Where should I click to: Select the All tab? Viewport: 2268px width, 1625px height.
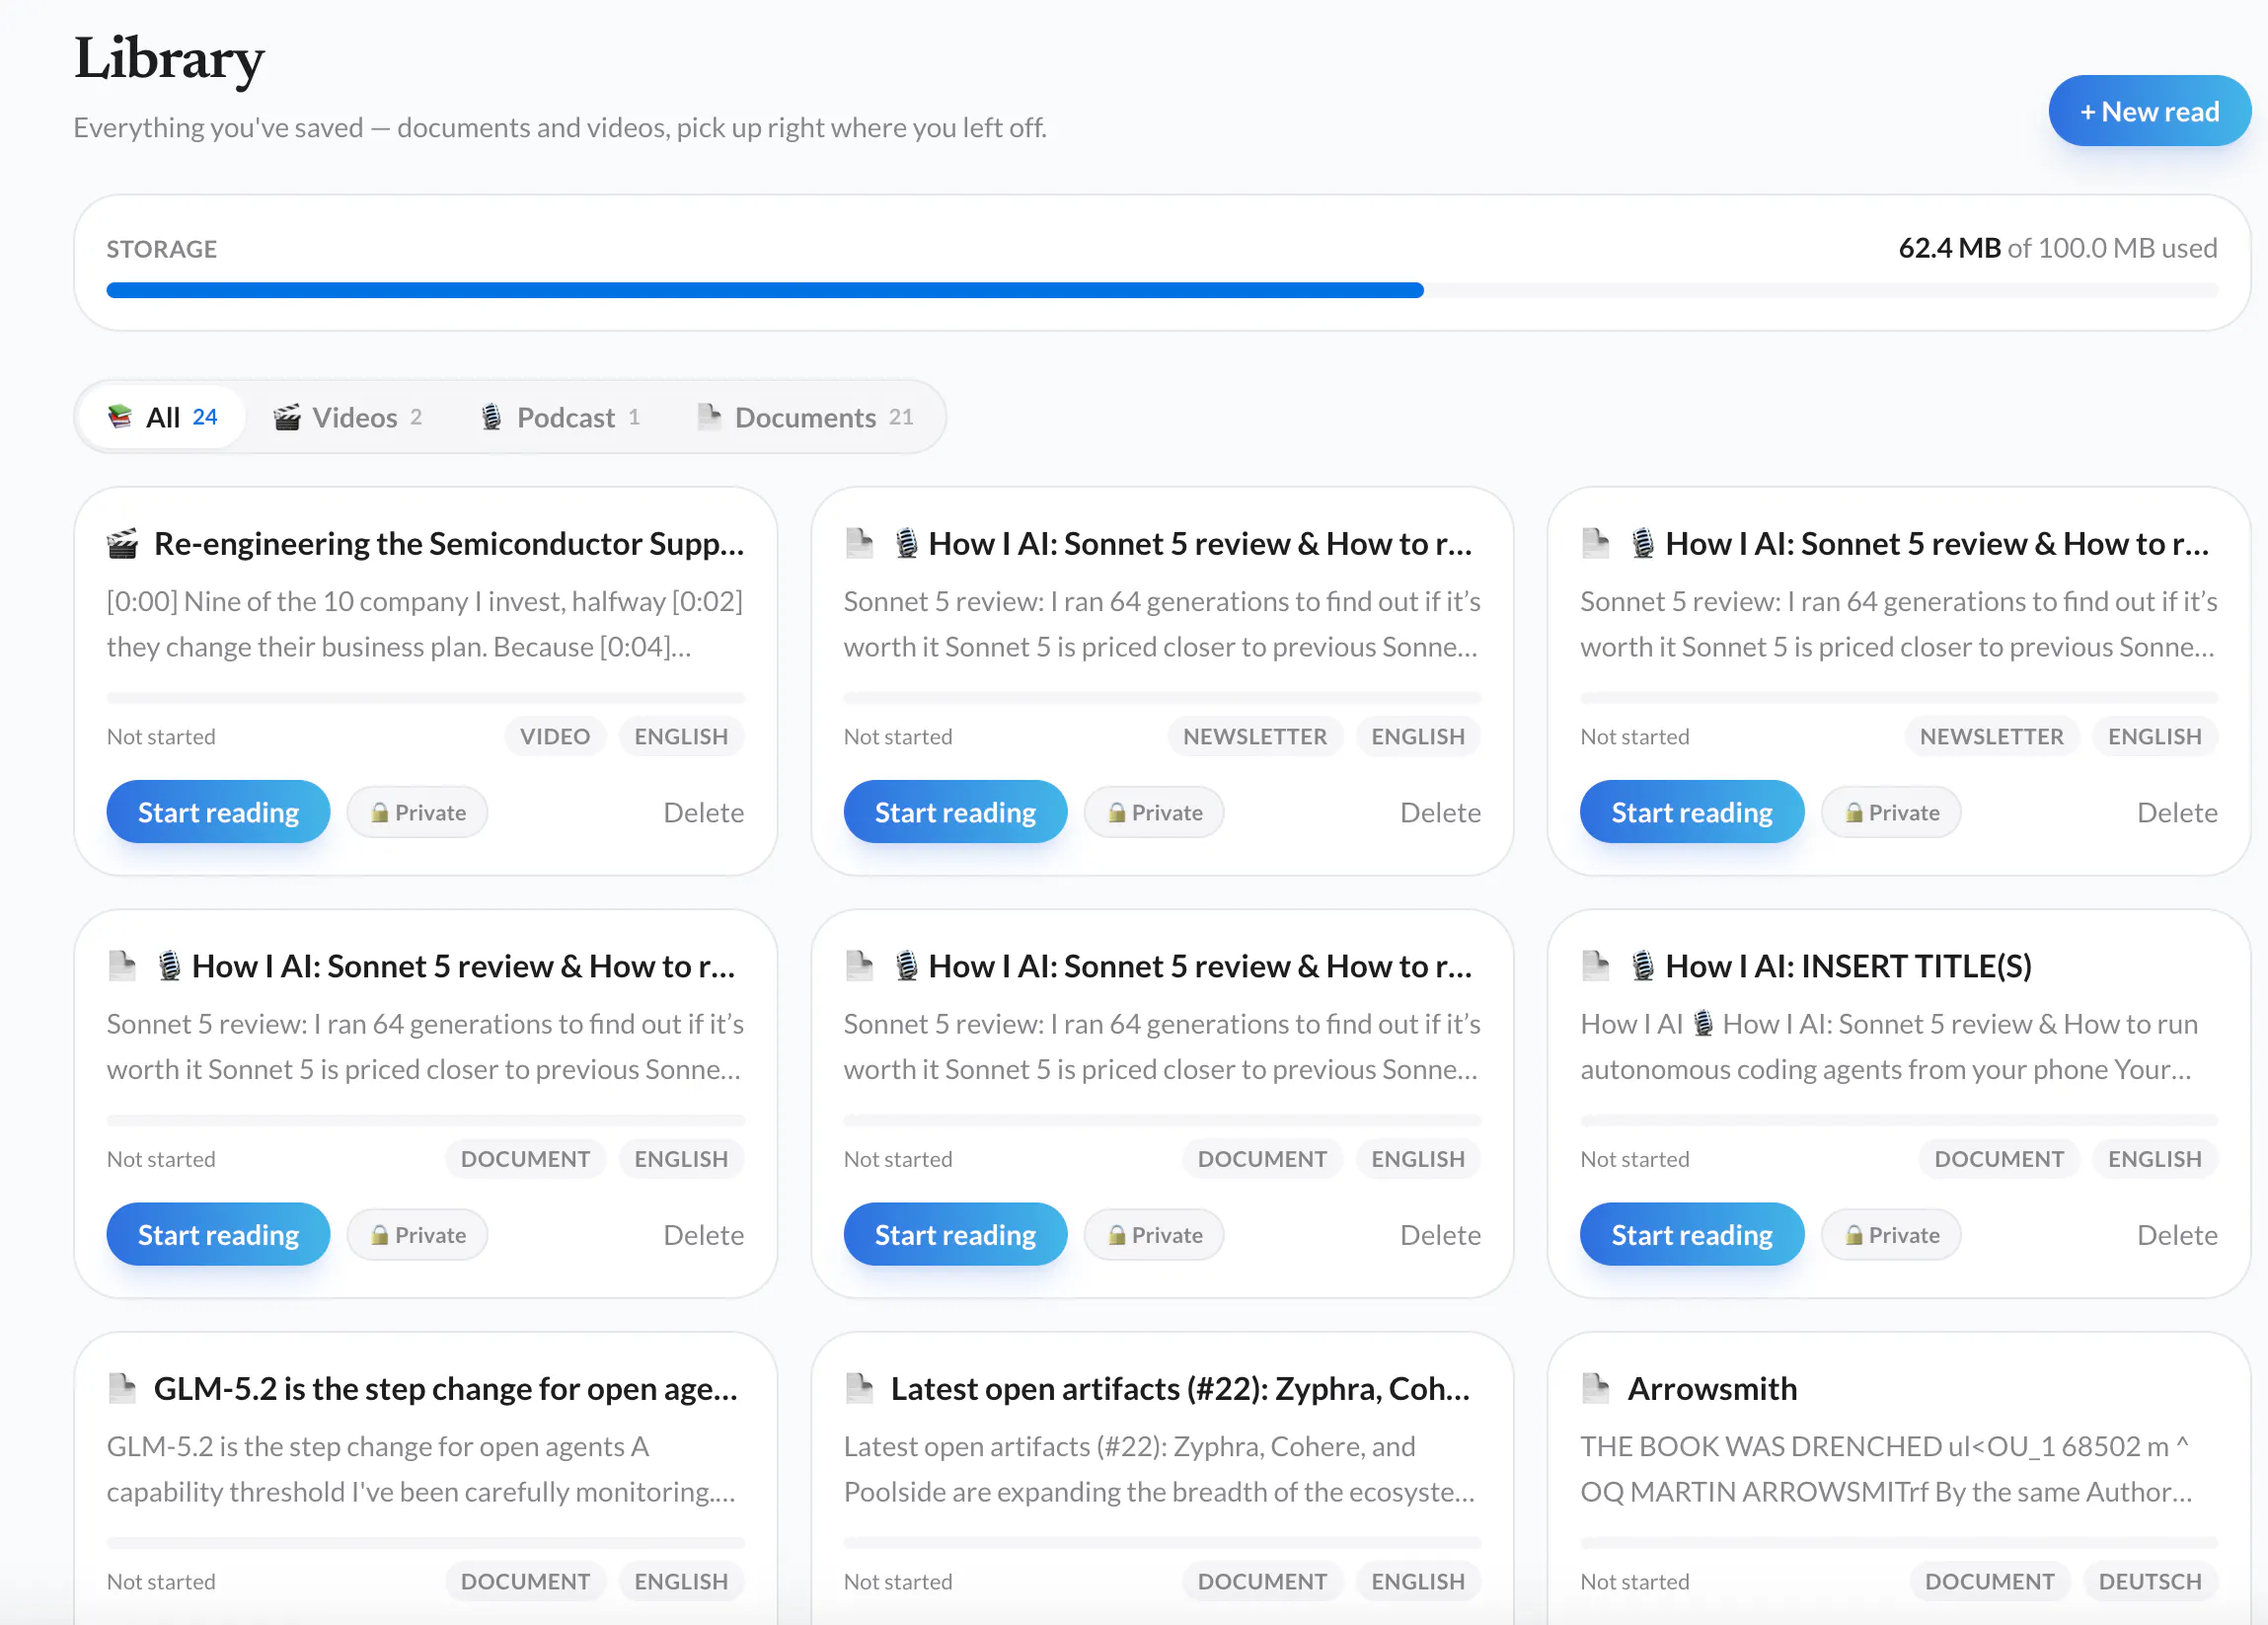pos(162,417)
